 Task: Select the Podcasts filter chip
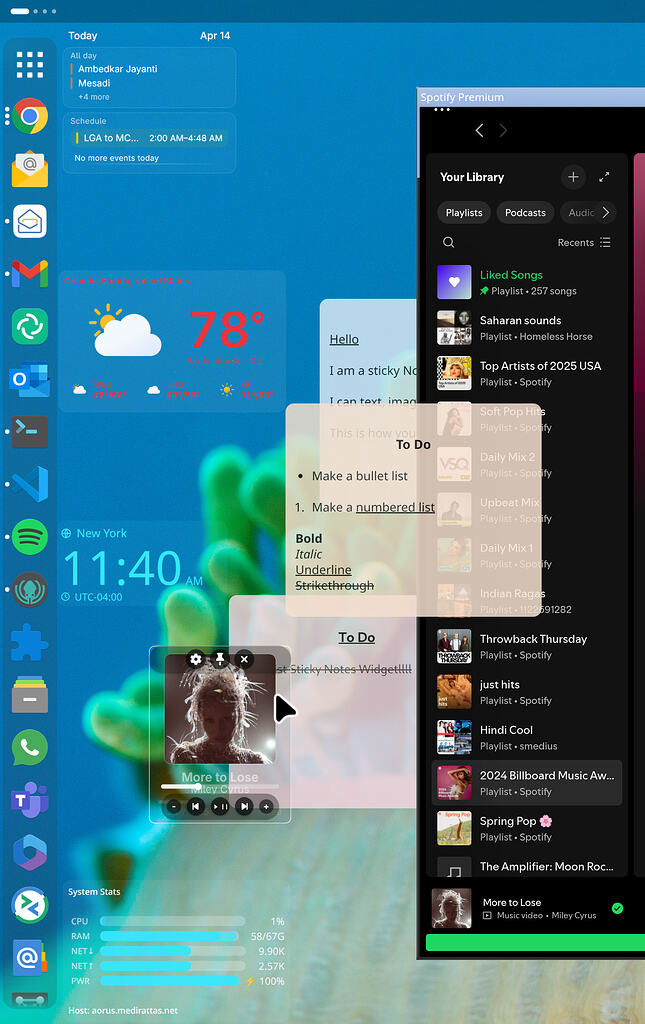(526, 213)
